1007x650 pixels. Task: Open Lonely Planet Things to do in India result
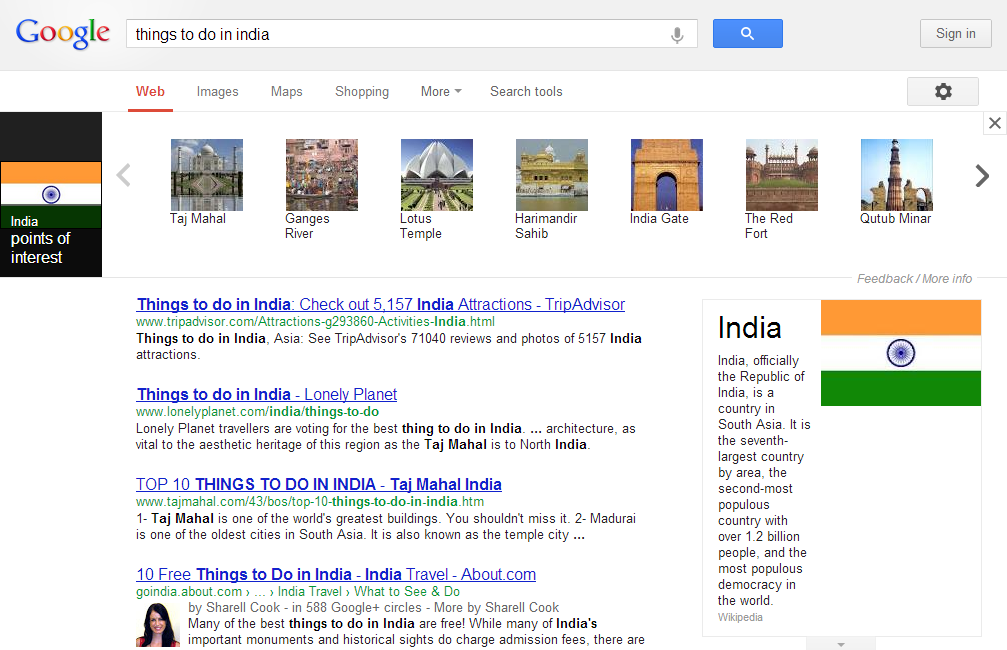pyautogui.click(x=267, y=394)
